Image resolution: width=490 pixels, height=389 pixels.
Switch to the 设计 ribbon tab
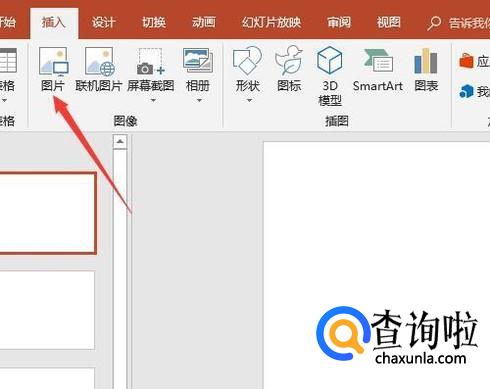pyautogui.click(x=104, y=22)
